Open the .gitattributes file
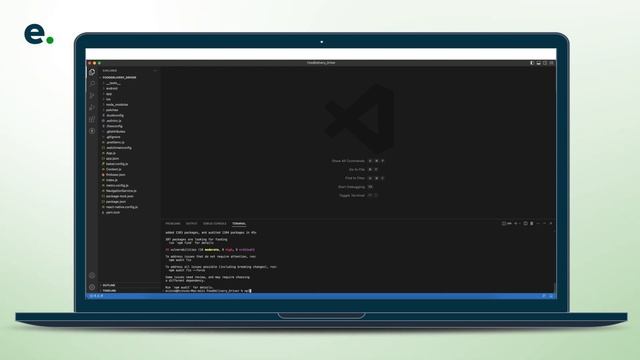Image resolution: width=640 pixels, height=360 pixels. 116,131
